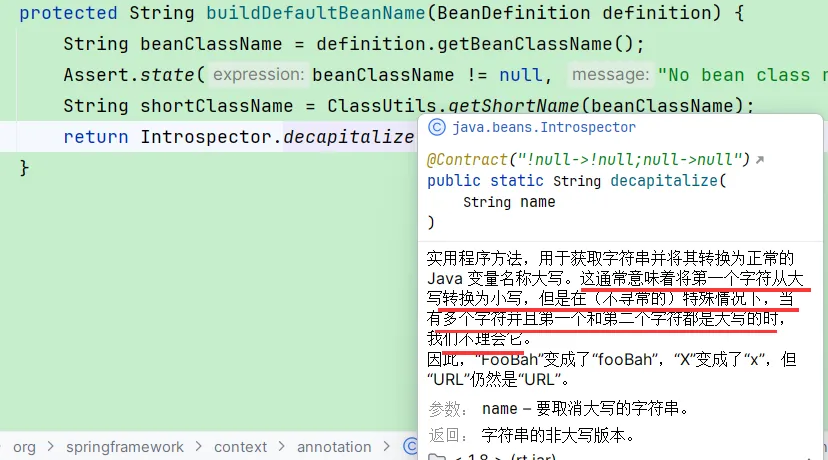
Task: Expand the chevron after context breadcrumb
Action: 281,447
